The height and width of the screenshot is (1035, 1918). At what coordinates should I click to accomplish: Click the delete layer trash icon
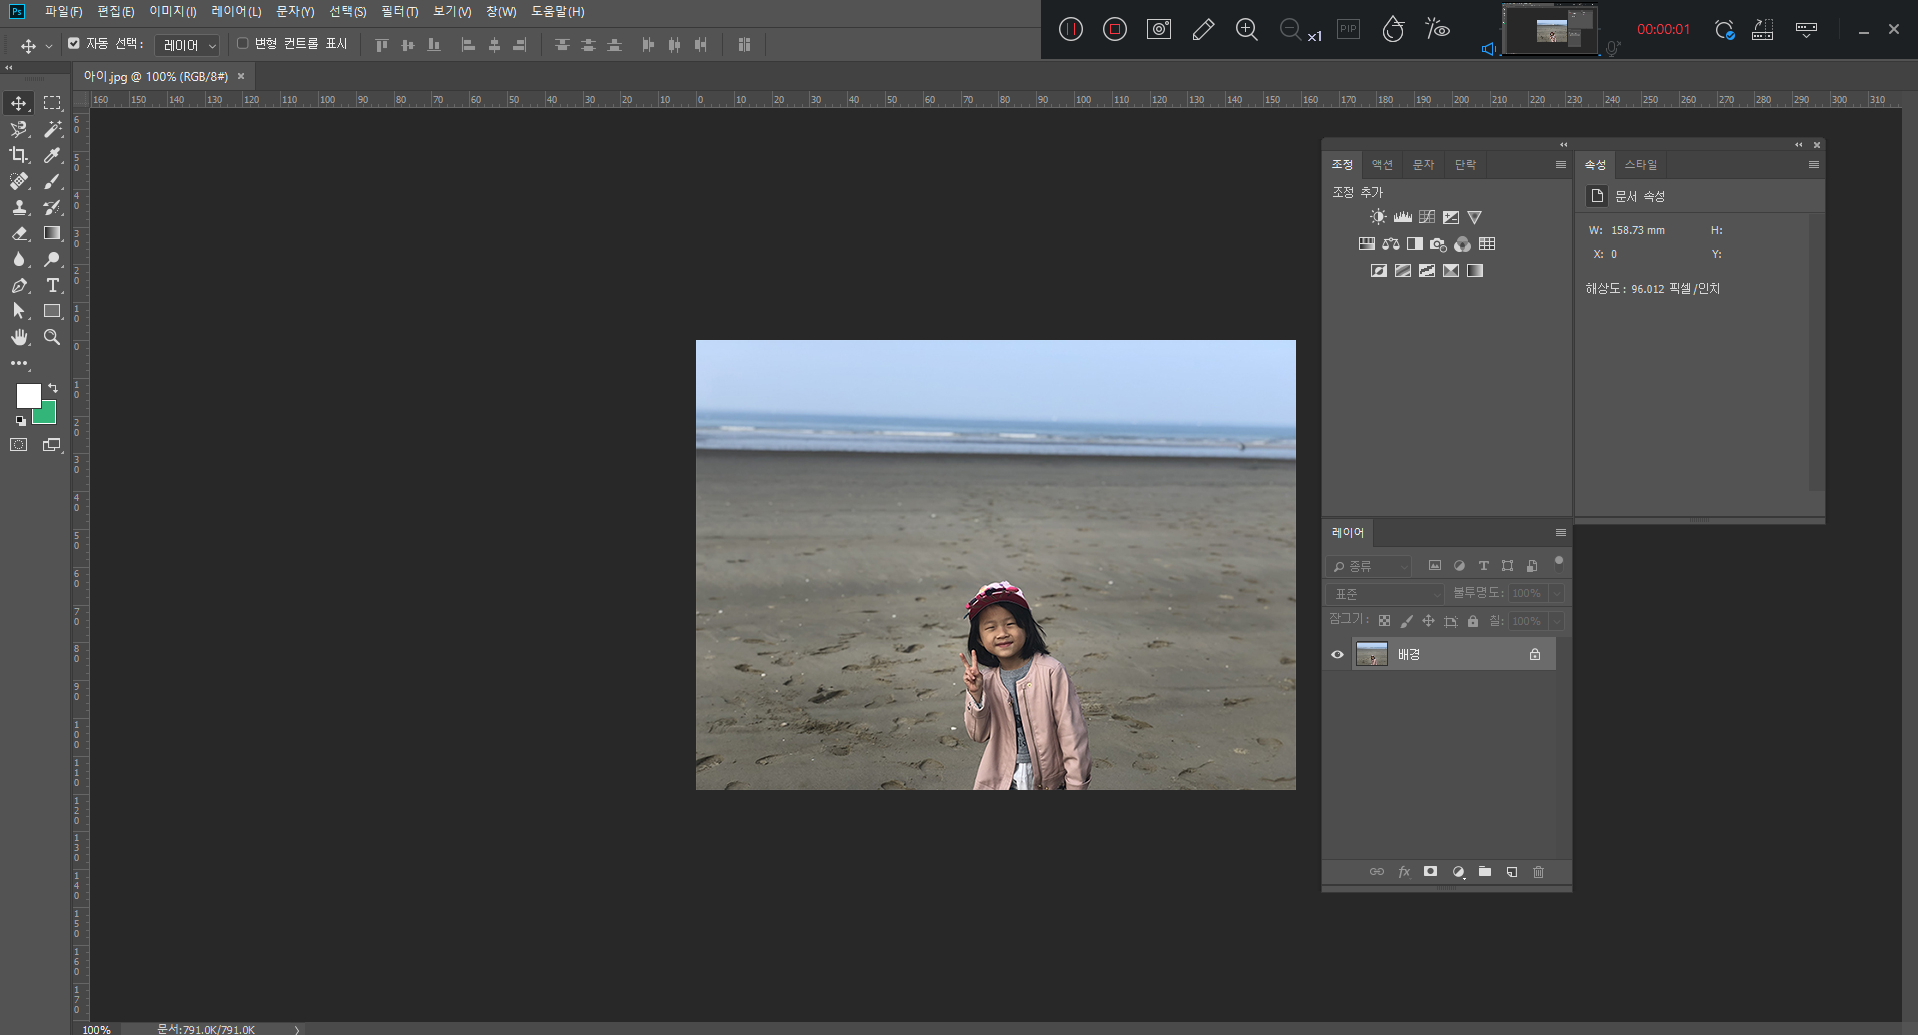point(1538,872)
